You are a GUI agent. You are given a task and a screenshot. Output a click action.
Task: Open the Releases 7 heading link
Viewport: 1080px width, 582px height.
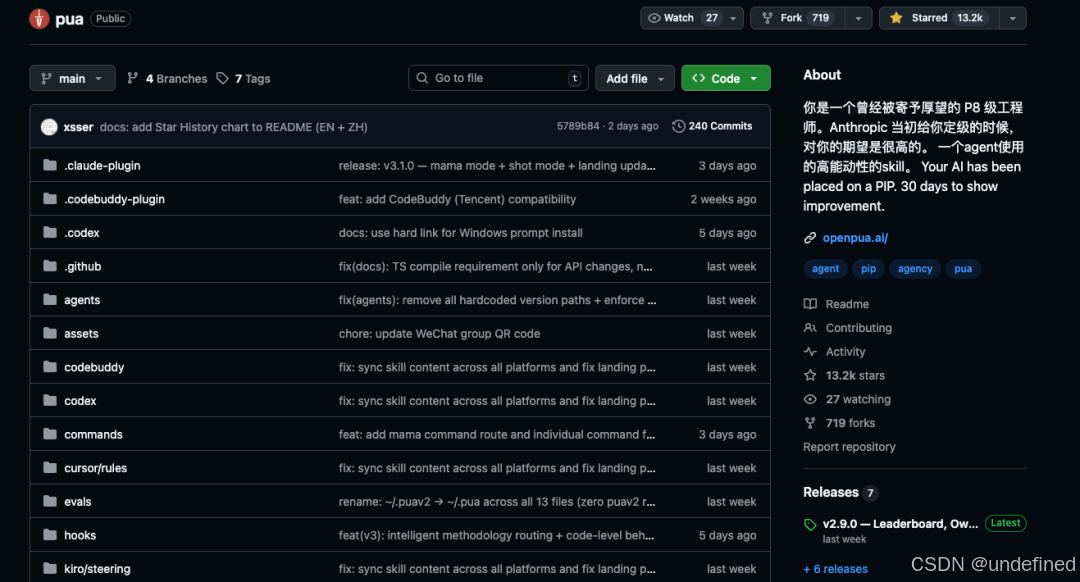pyautogui.click(x=840, y=492)
